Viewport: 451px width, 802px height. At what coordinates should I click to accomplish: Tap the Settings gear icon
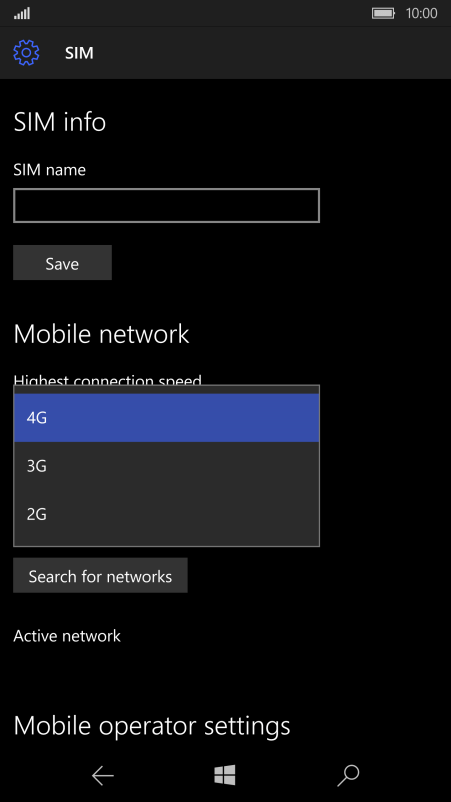(26, 53)
